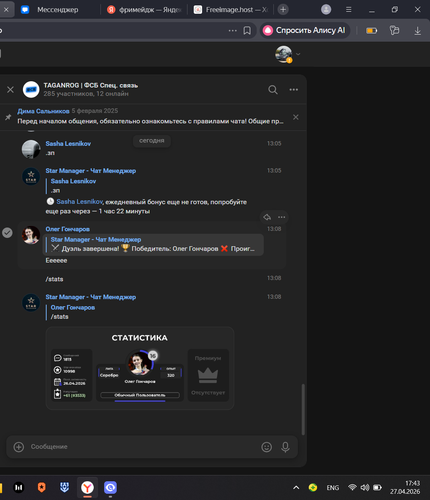Bookmark the current page
The height and width of the screenshot is (500, 430).
(247, 31)
